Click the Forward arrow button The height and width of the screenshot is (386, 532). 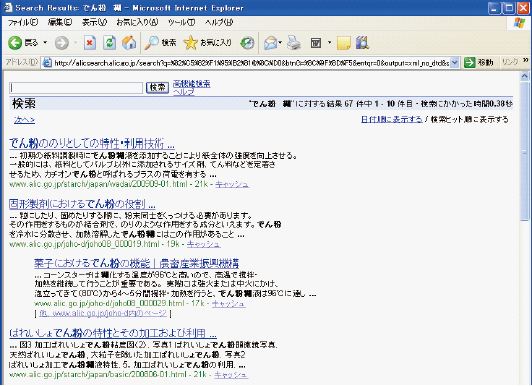pos(62,43)
